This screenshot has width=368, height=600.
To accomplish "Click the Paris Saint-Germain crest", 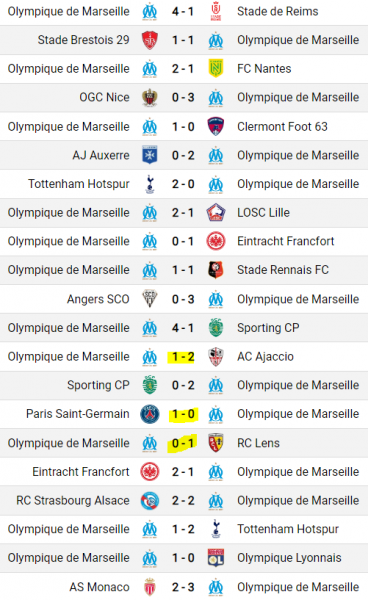I will (x=150, y=414).
